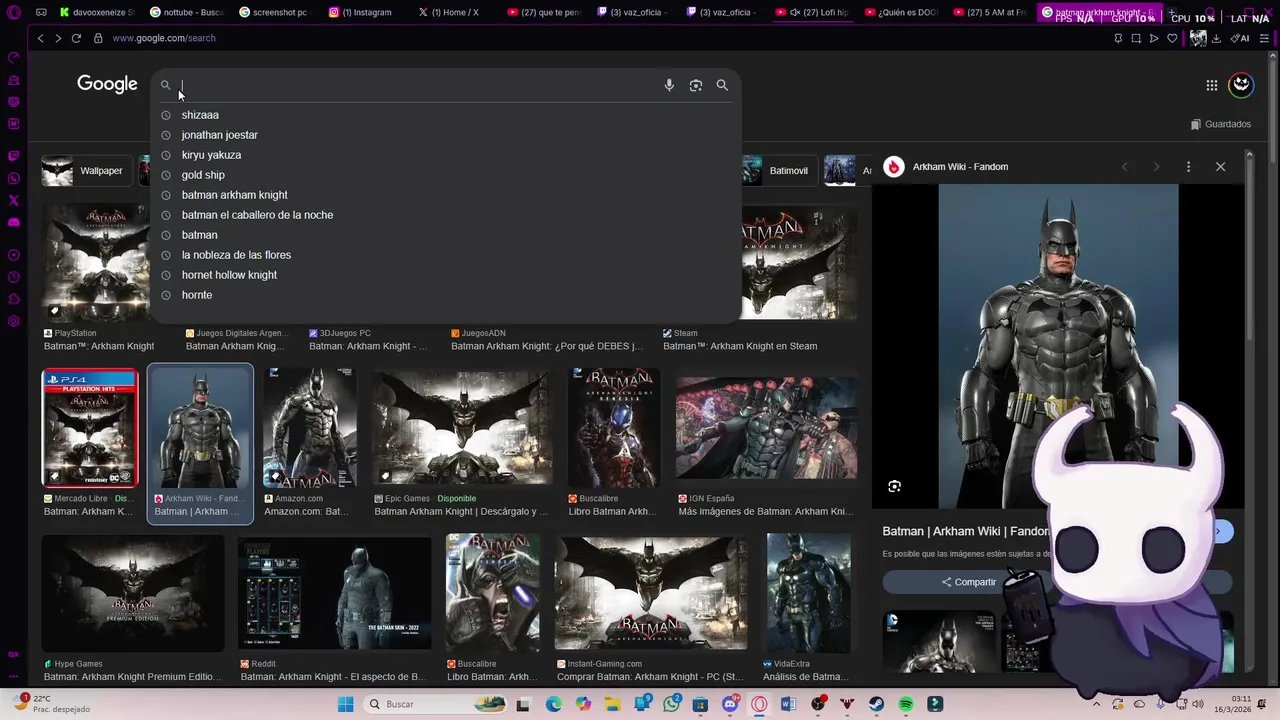Open Instant-Gaming.com Batman result
Image resolution: width=1280 pixels, height=720 pixels.
pyautogui.click(x=651, y=594)
